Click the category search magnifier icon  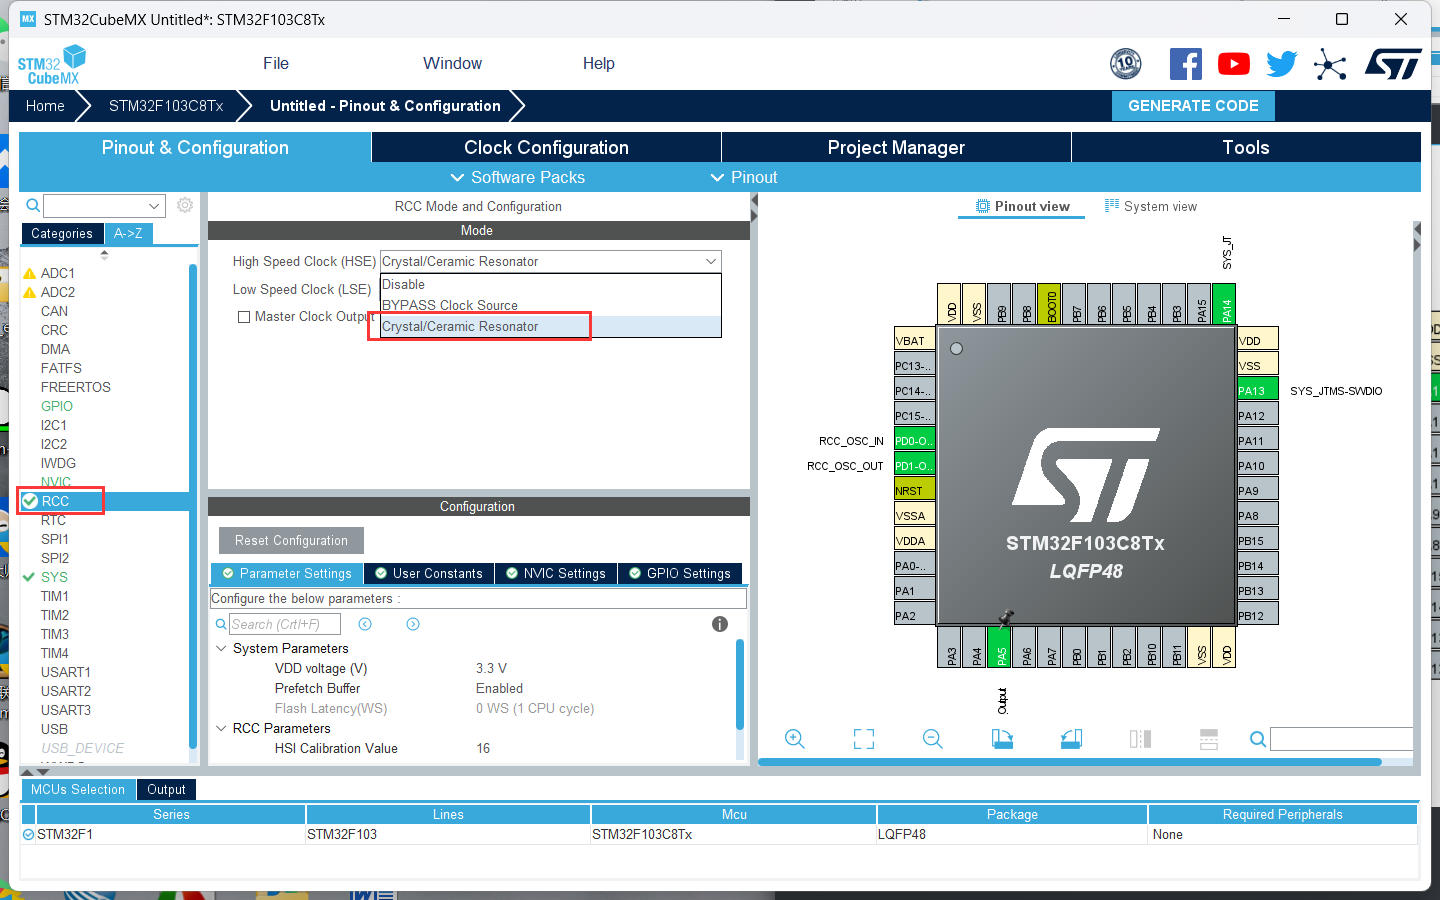pos(33,205)
